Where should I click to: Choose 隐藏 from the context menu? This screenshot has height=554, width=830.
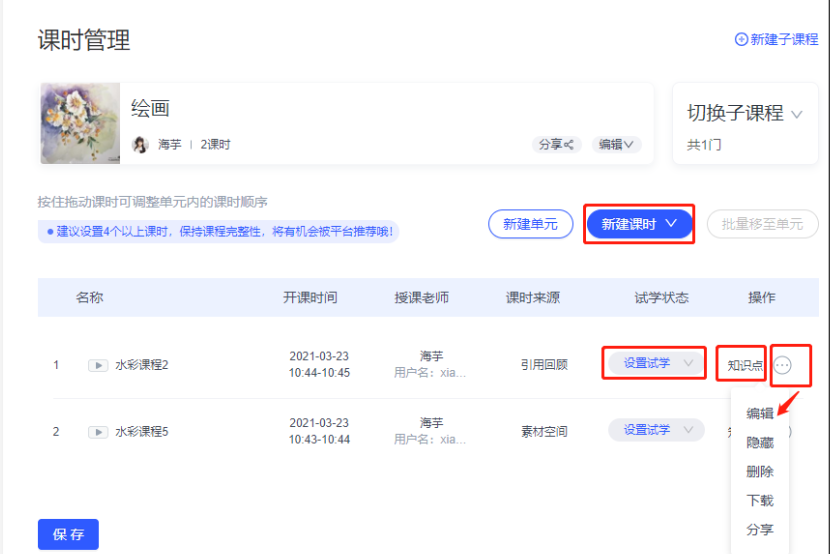tap(760, 442)
